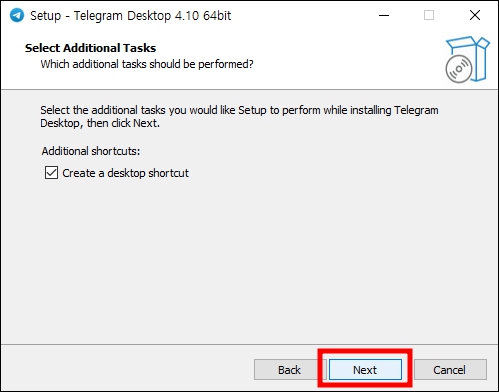Close the setup window with X
The width and height of the screenshot is (499, 392).
[475, 15]
